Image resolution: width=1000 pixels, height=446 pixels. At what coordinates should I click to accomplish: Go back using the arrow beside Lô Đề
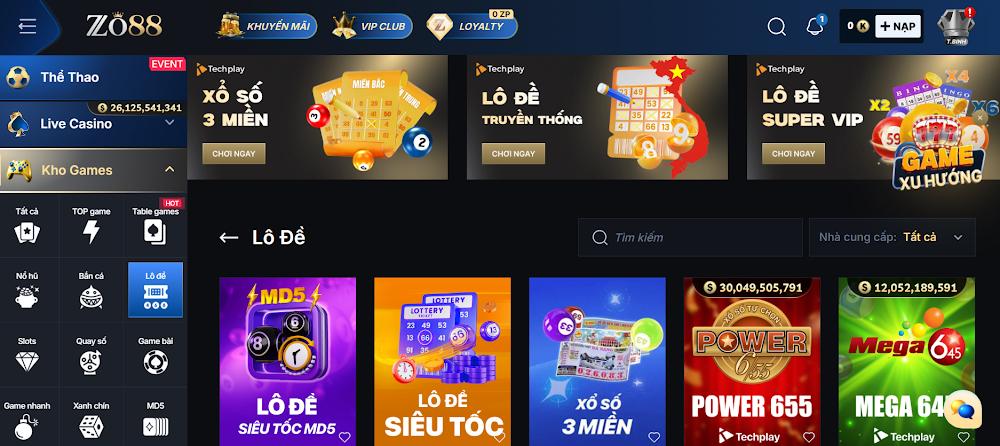tap(228, 238)
